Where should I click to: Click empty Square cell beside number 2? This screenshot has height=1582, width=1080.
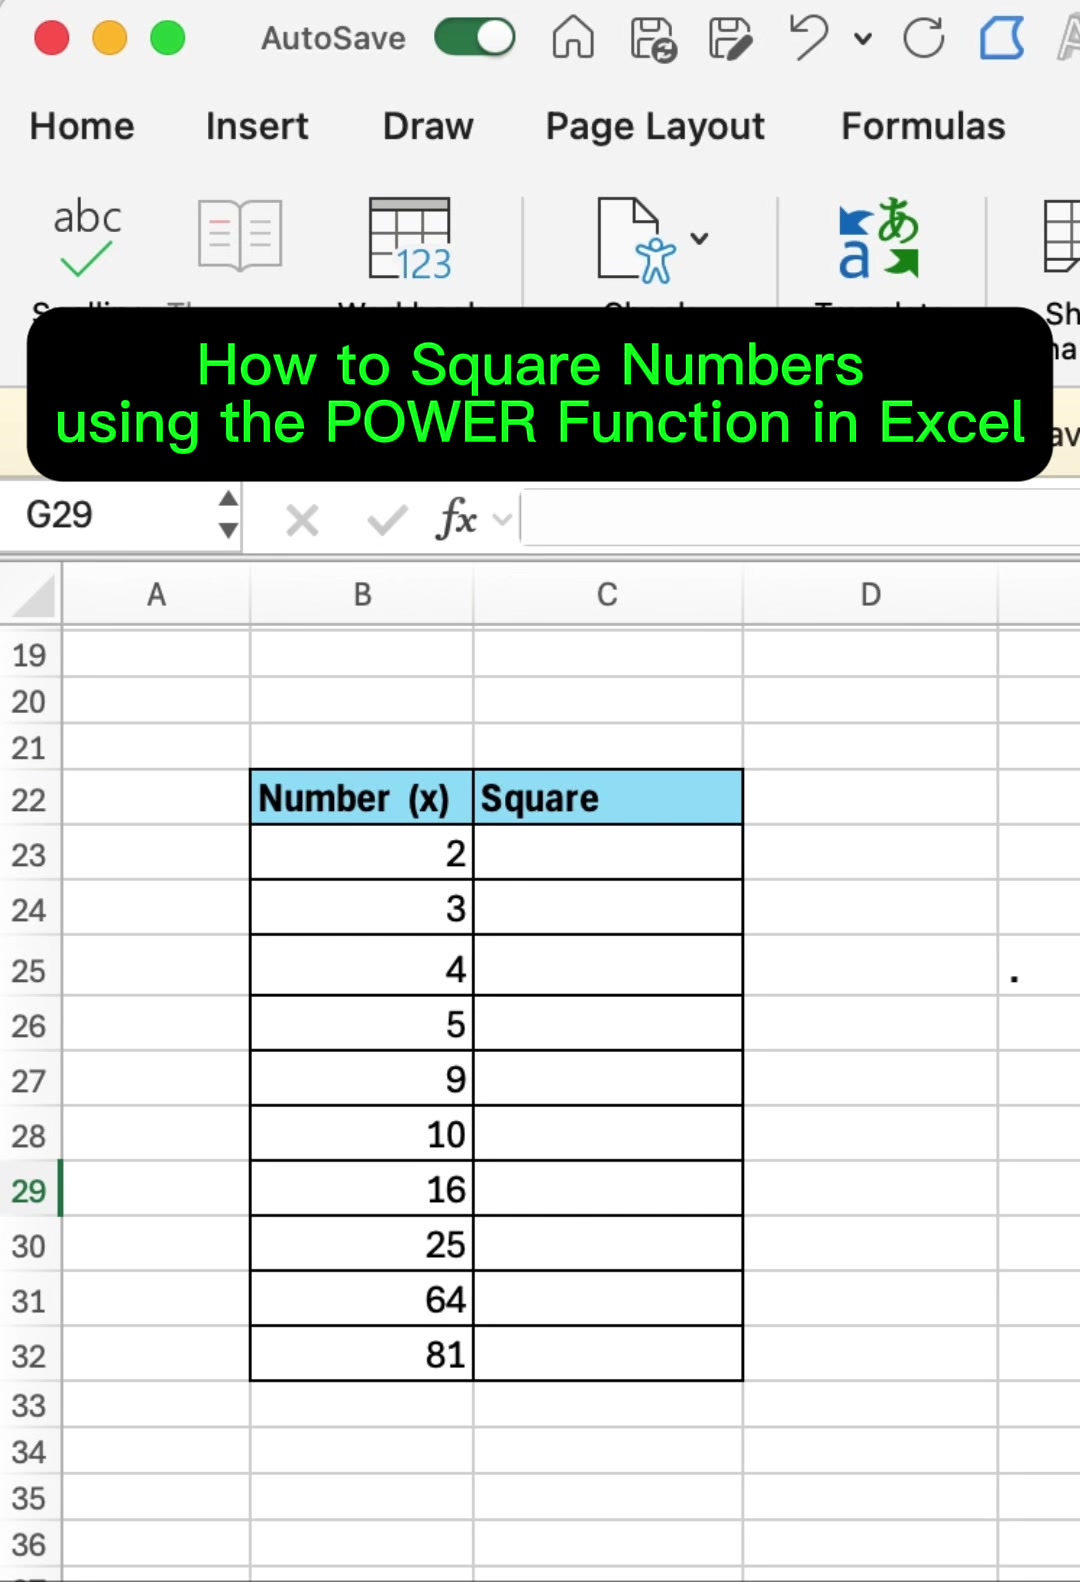pyautogui.click(x=608, y=853)
